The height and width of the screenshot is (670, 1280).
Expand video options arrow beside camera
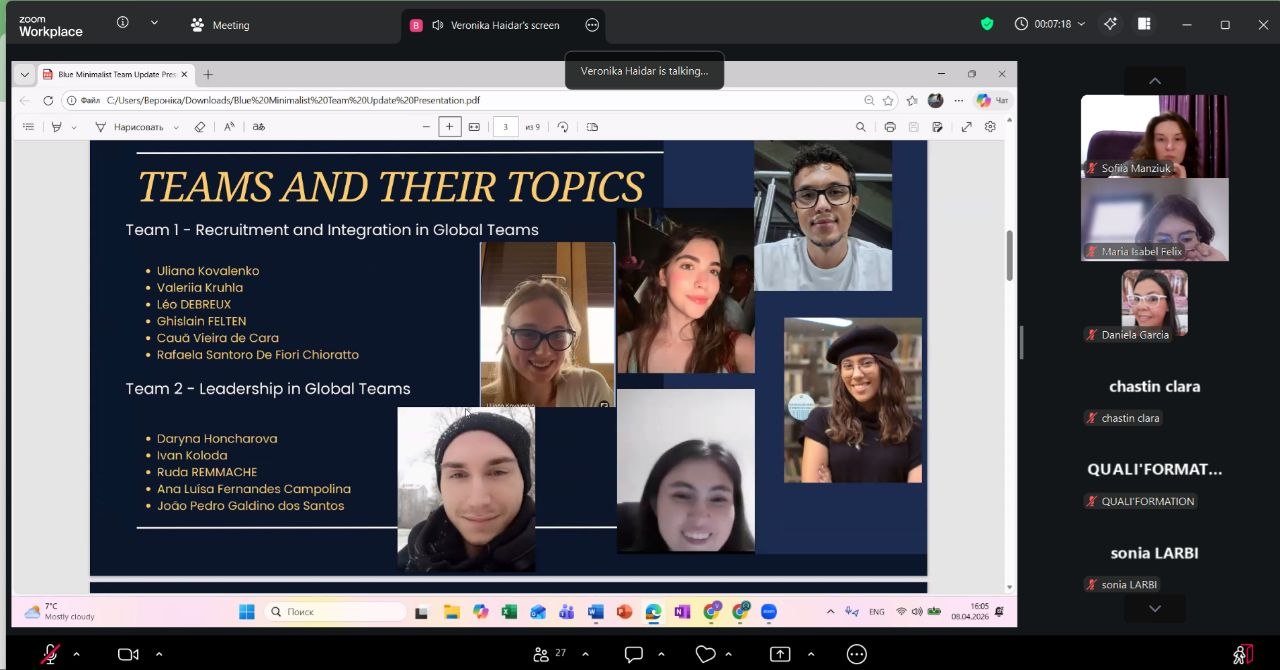point(159,654)
